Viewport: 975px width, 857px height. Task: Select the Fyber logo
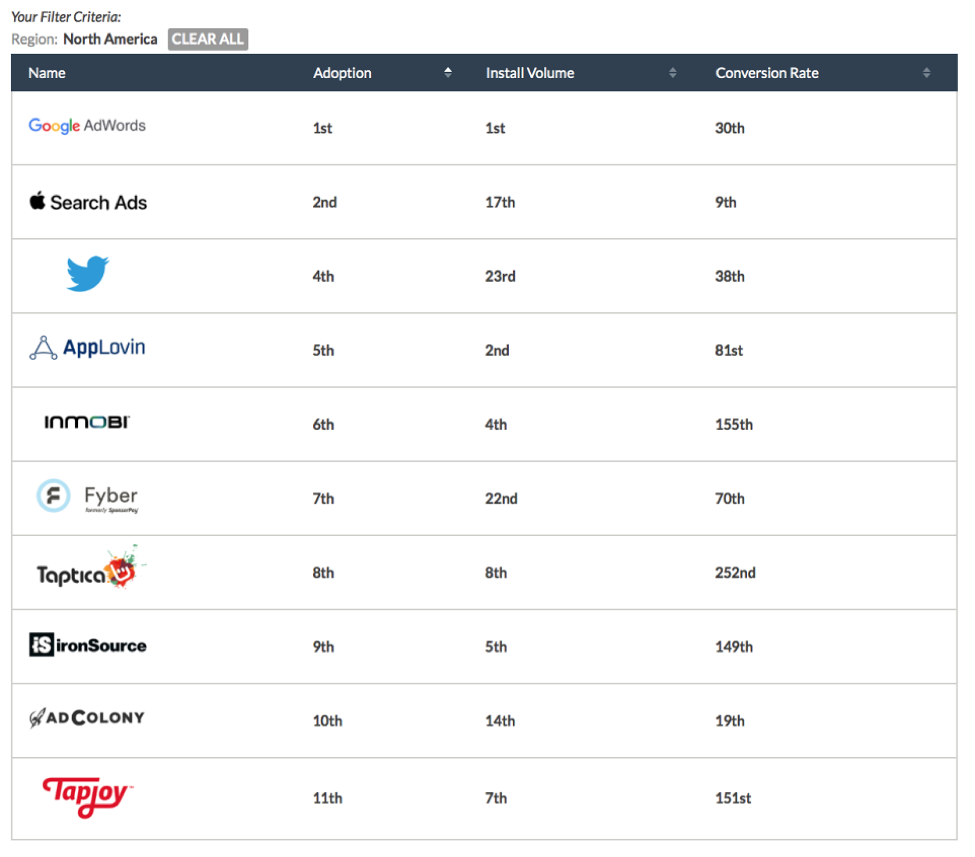87,497
